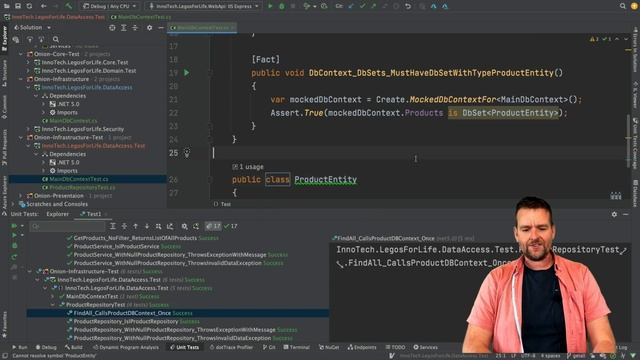
Task: Click Expand All icon in the Solution panel header
Action: coord(124,28)
